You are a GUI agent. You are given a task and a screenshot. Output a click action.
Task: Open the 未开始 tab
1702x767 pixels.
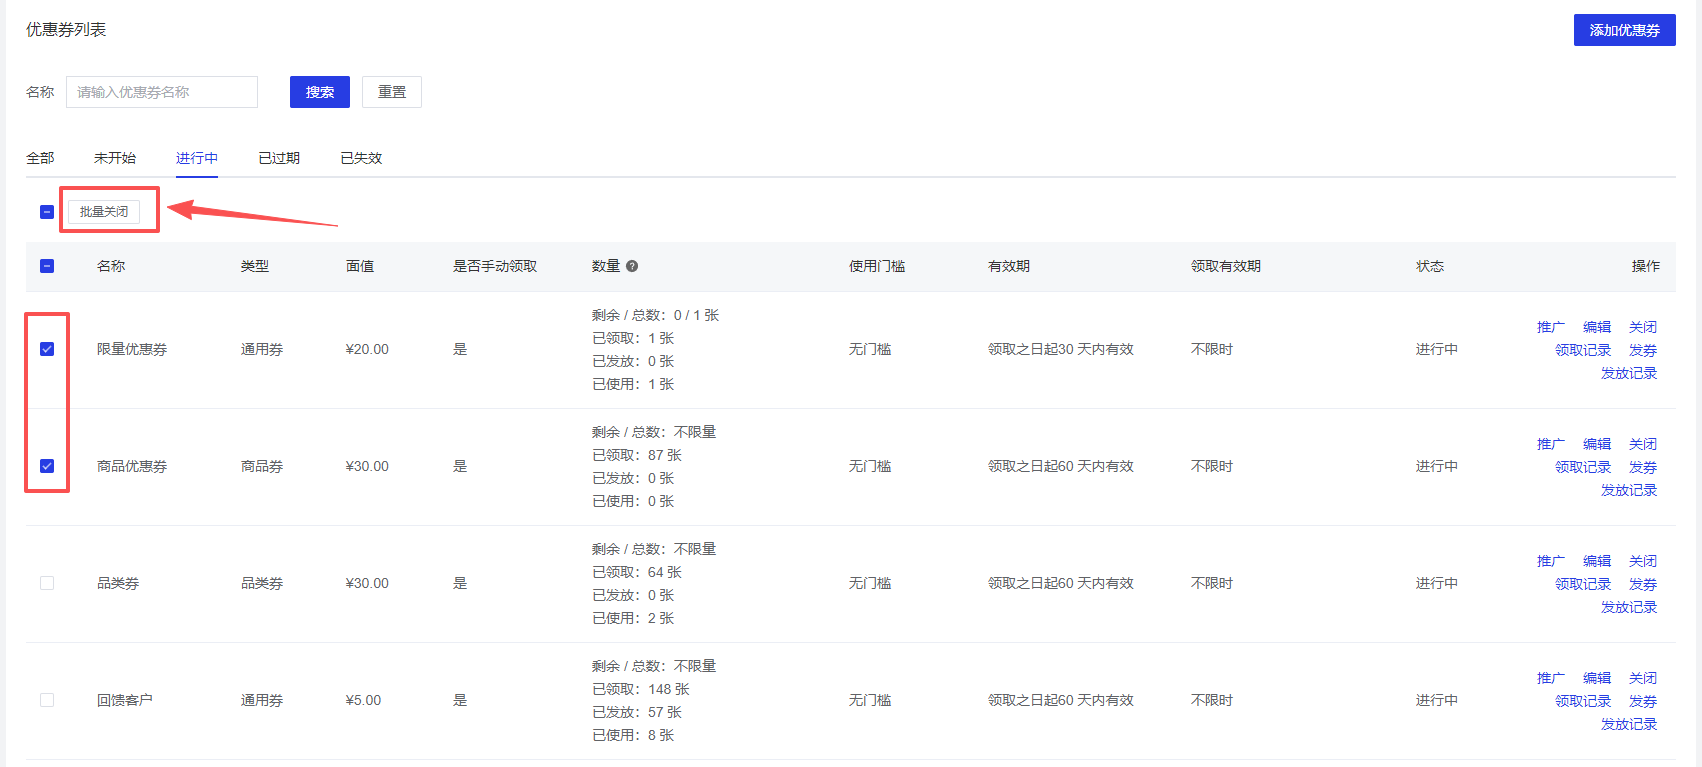click(115, 158)
